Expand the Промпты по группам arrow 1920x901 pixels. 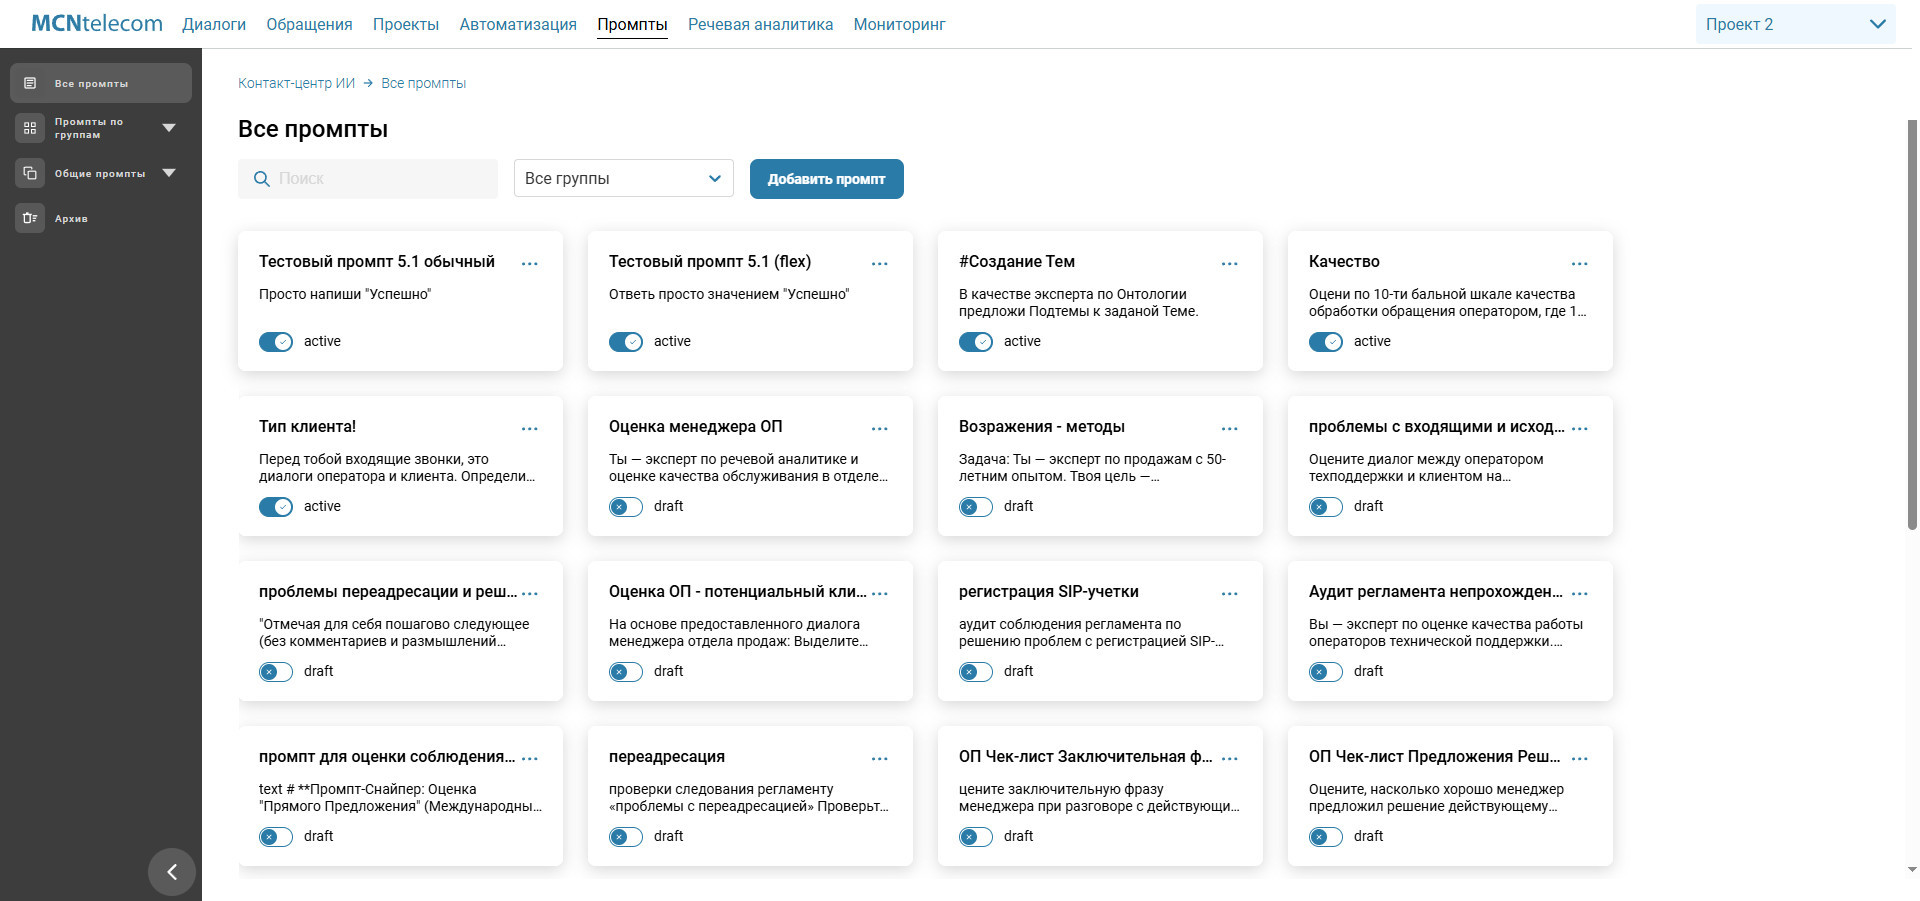(169, 128)
